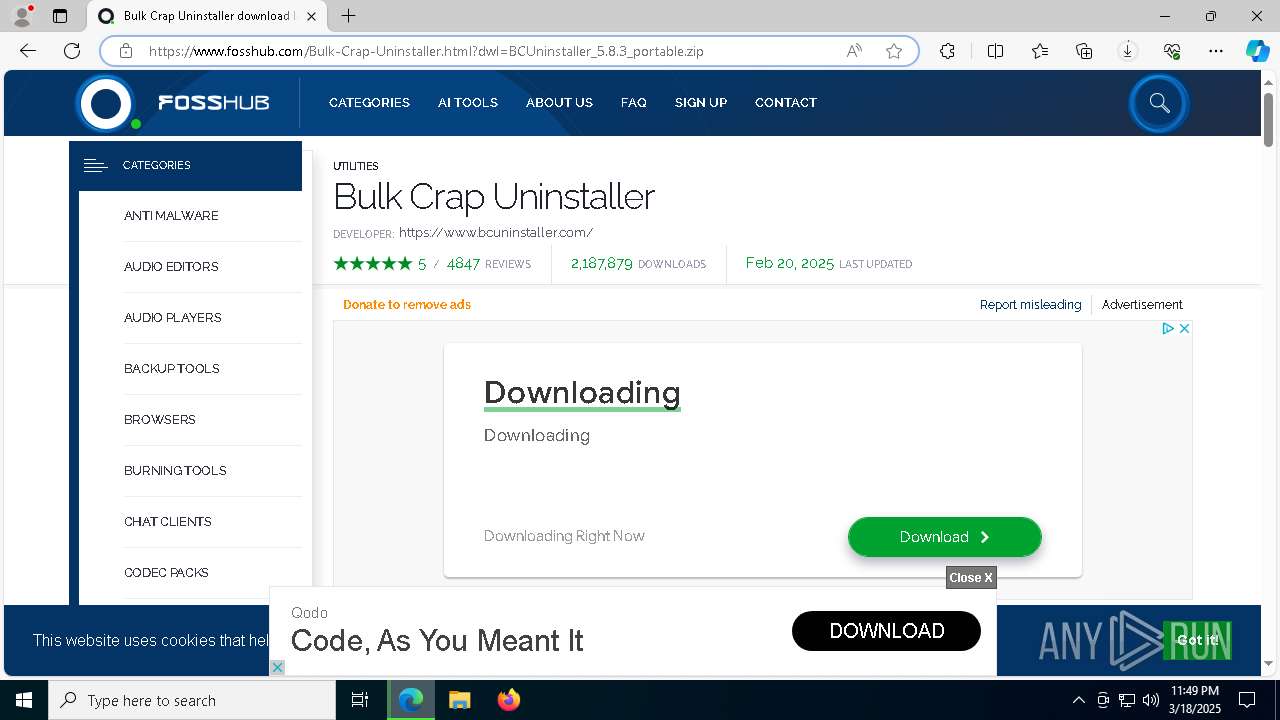Click Report misleading link
Viewport: 1280px width, 720px height.
[1030, 305]
